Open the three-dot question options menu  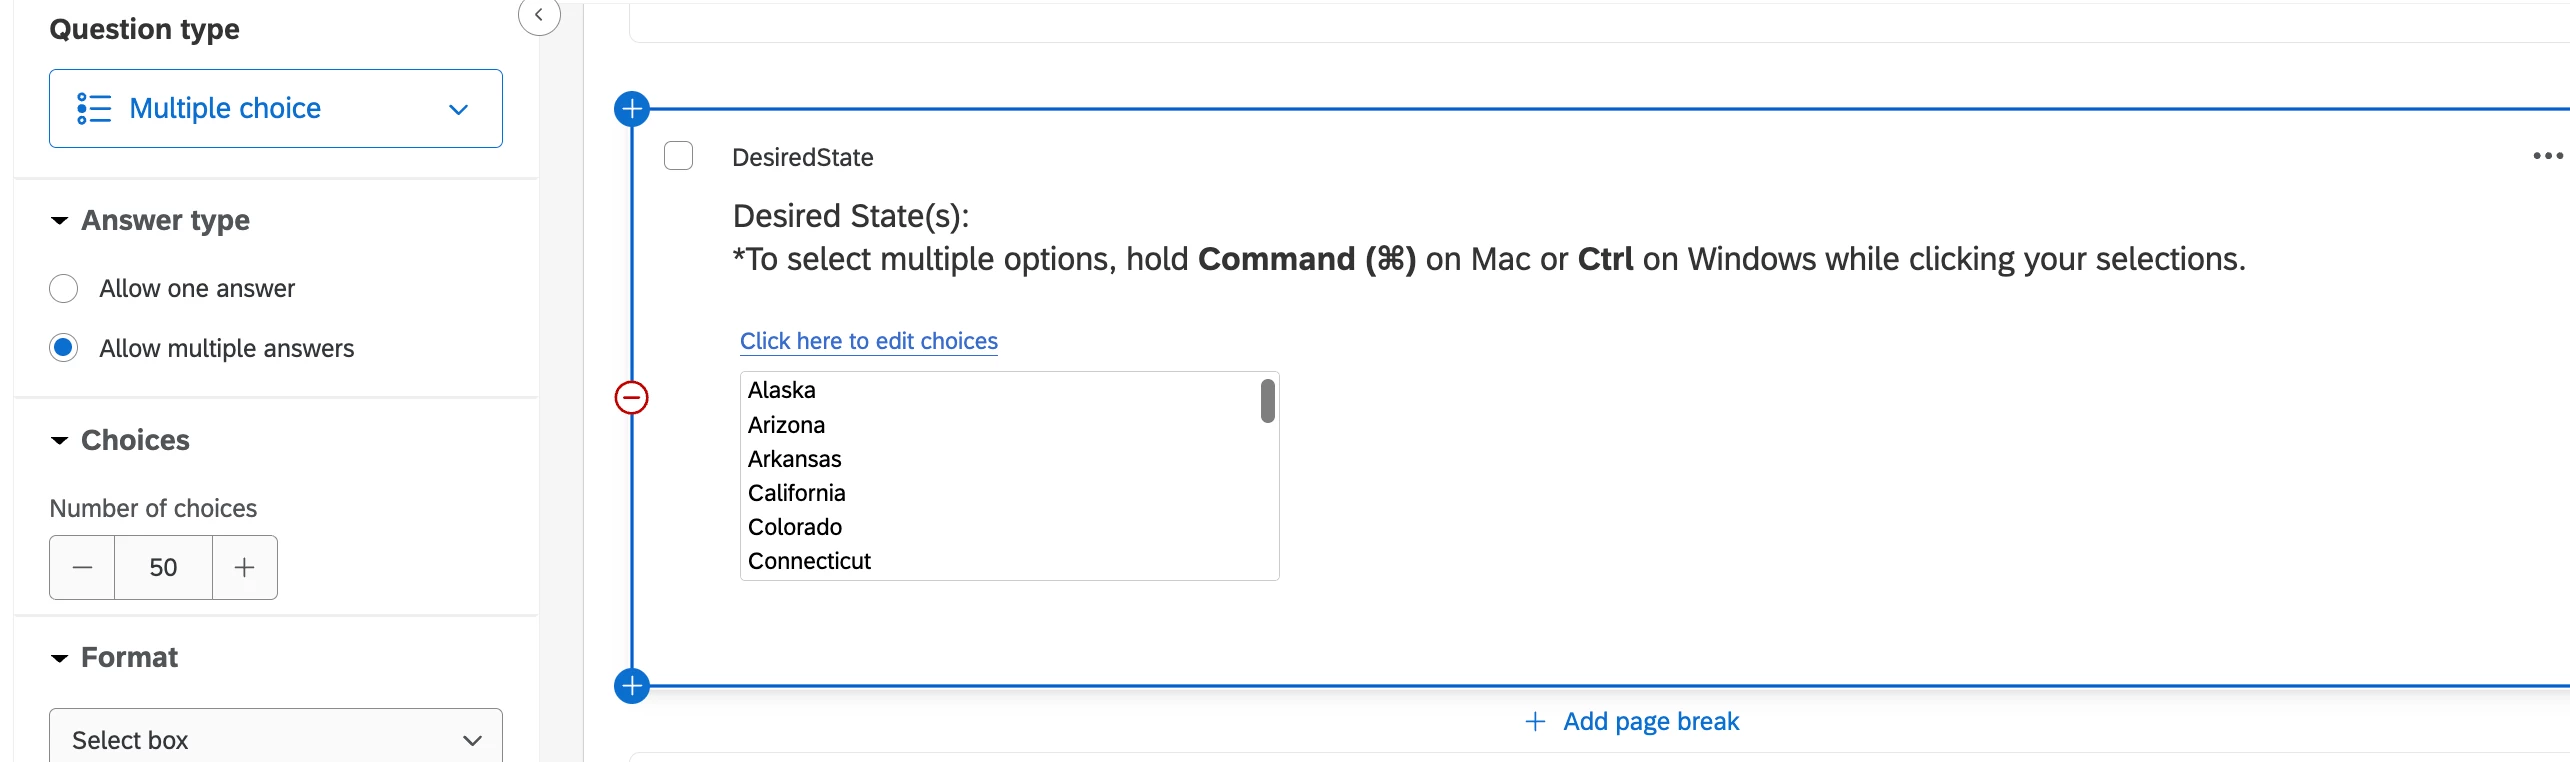coord(2547,156)
